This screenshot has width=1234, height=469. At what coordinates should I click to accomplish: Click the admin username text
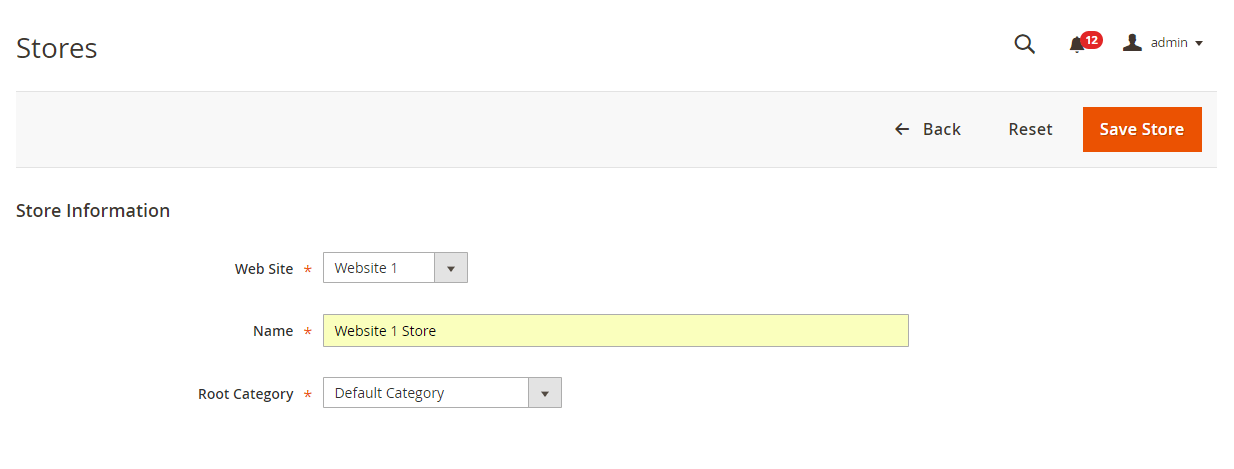pos(1169,43)
